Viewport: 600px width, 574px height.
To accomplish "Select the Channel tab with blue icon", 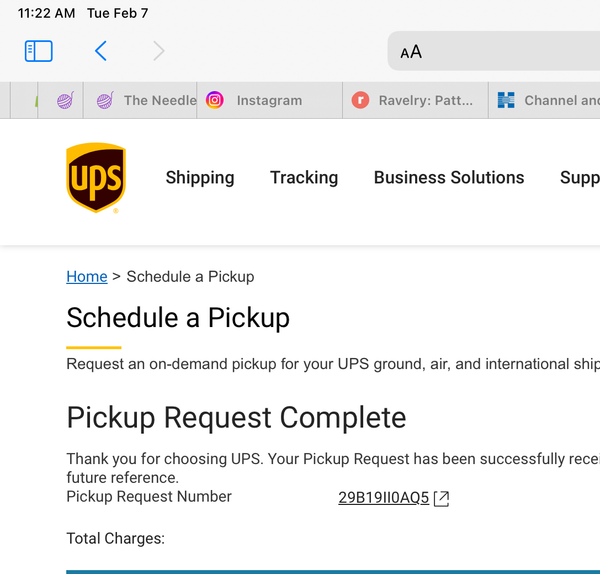I will point(545,100).
